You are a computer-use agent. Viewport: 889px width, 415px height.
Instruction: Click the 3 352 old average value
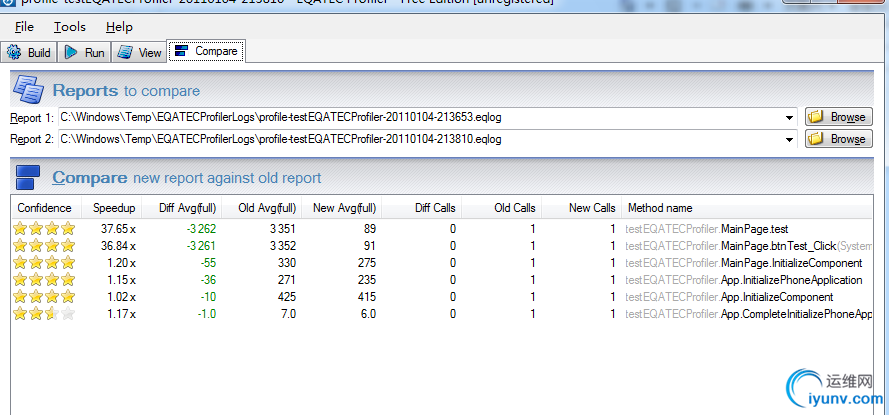[x=283, y=246]
